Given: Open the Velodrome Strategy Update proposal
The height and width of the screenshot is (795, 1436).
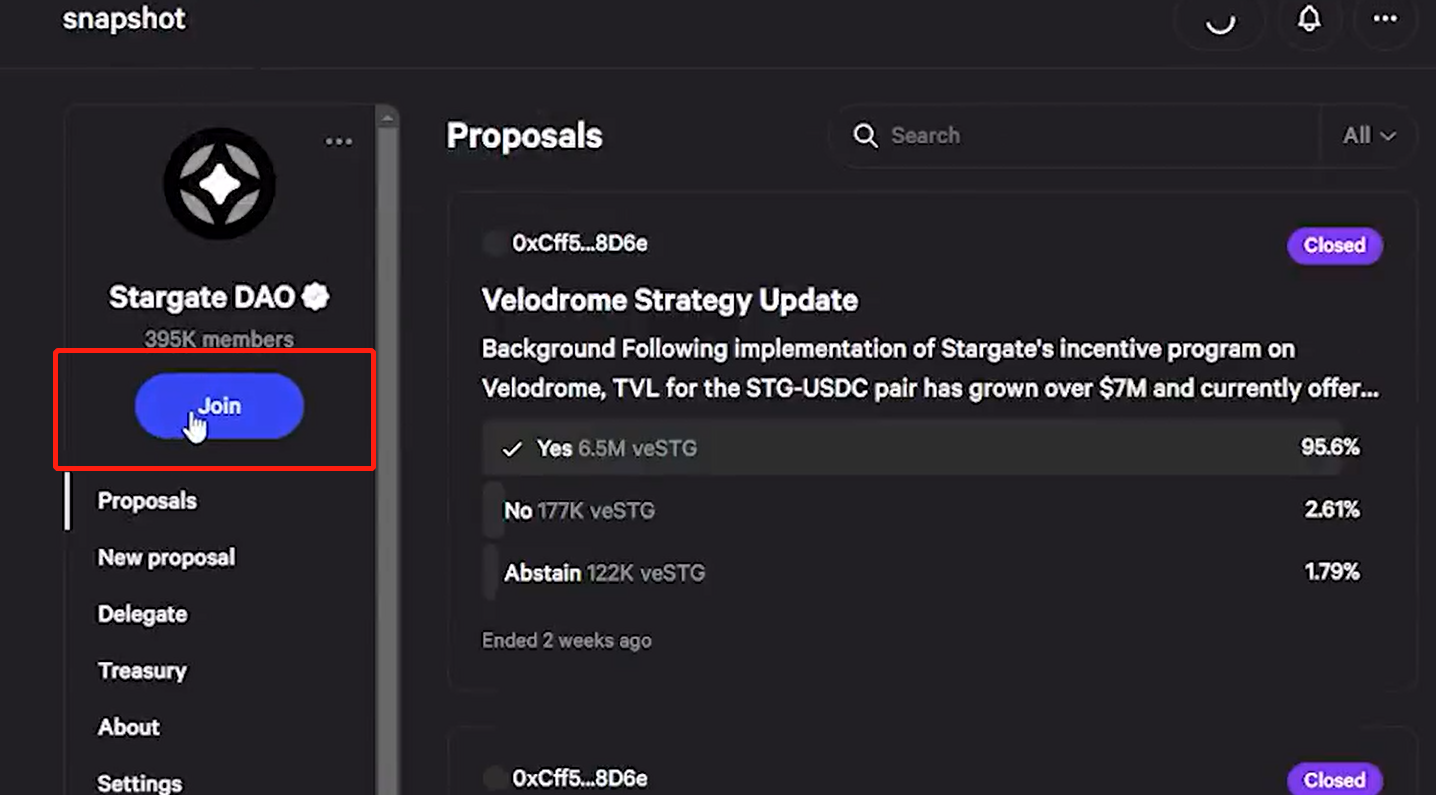Looking at the screenshot, I should point(669,300).
